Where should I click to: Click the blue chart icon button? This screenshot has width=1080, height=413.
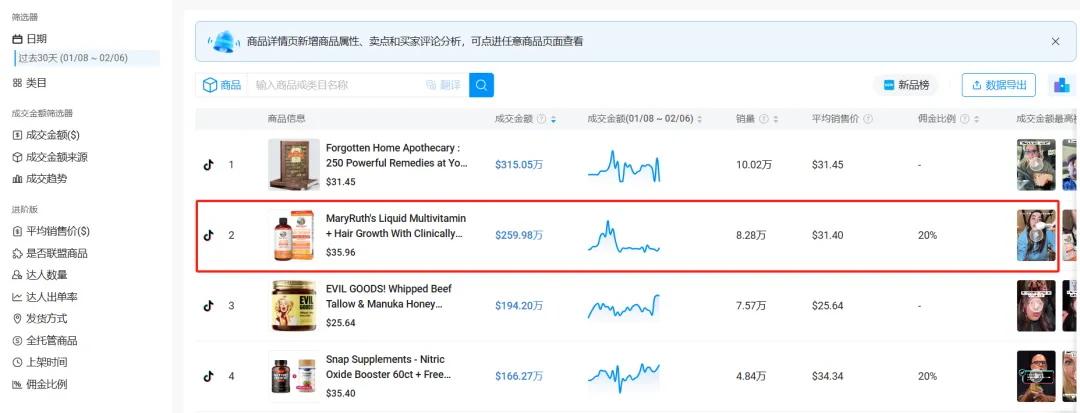click(x=1061, y=85)
